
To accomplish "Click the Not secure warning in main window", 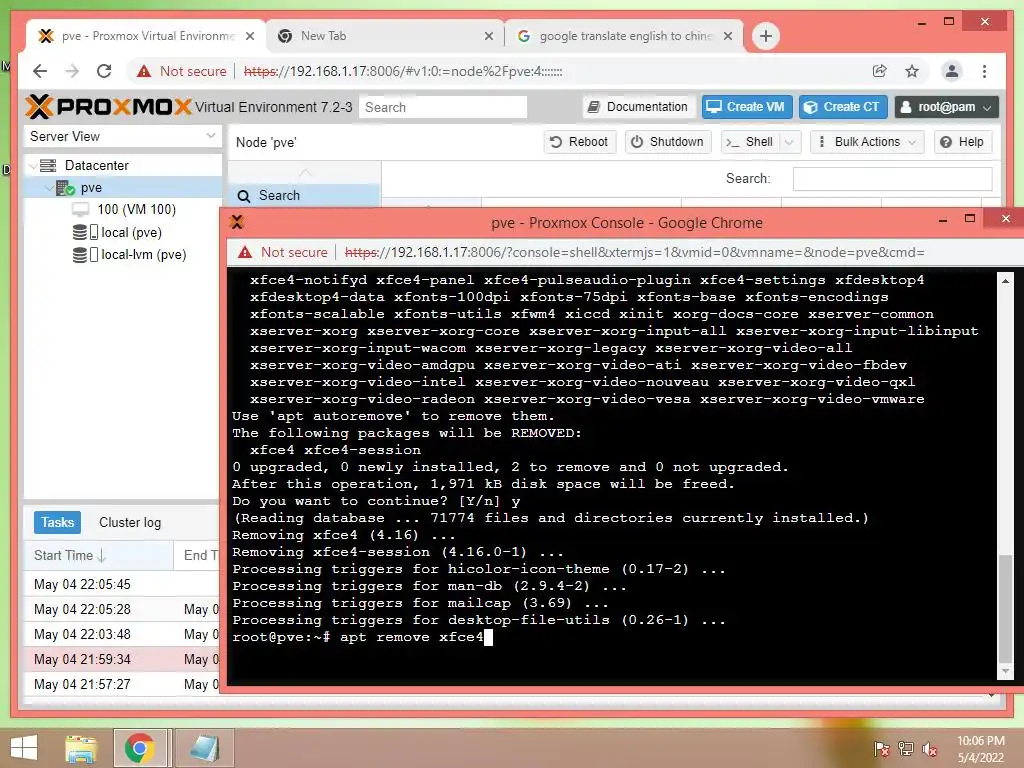I will (182, 71).
